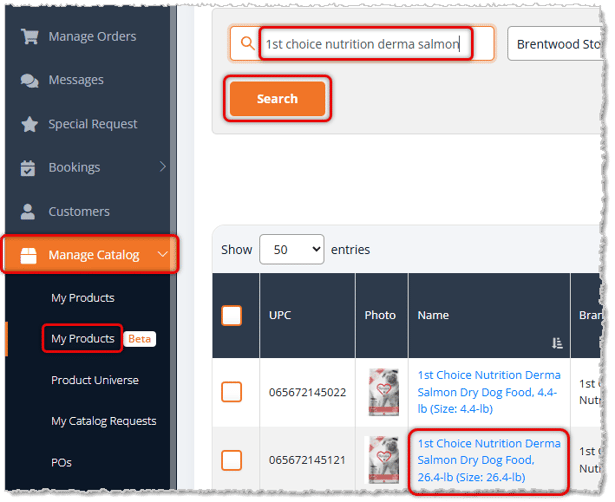The width and height of the screenshot is (615, 502).
Task: Expand the Bookings submenu chevron
Action: point(163,167)
